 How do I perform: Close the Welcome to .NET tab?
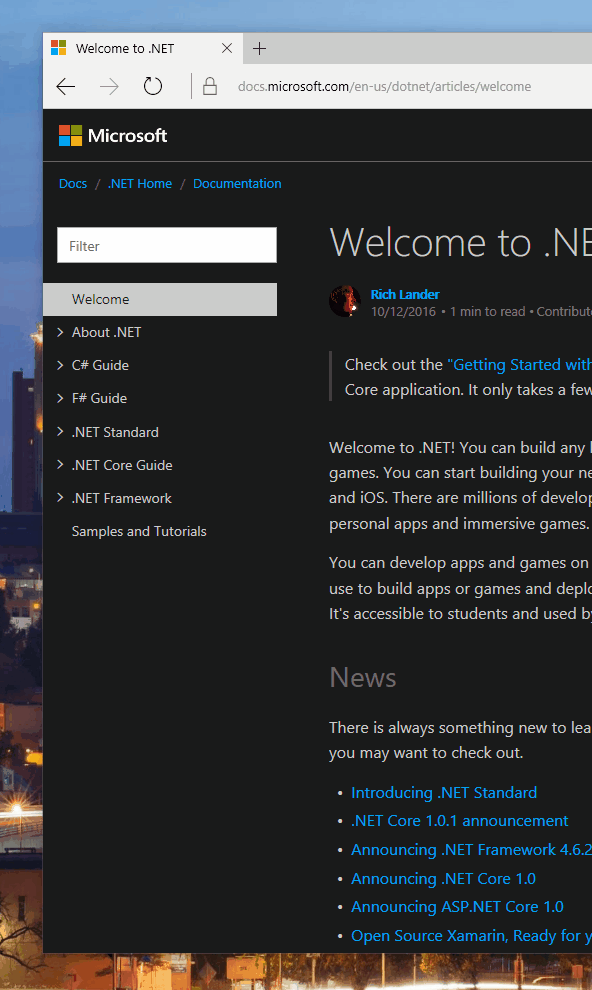click(227, 48)
